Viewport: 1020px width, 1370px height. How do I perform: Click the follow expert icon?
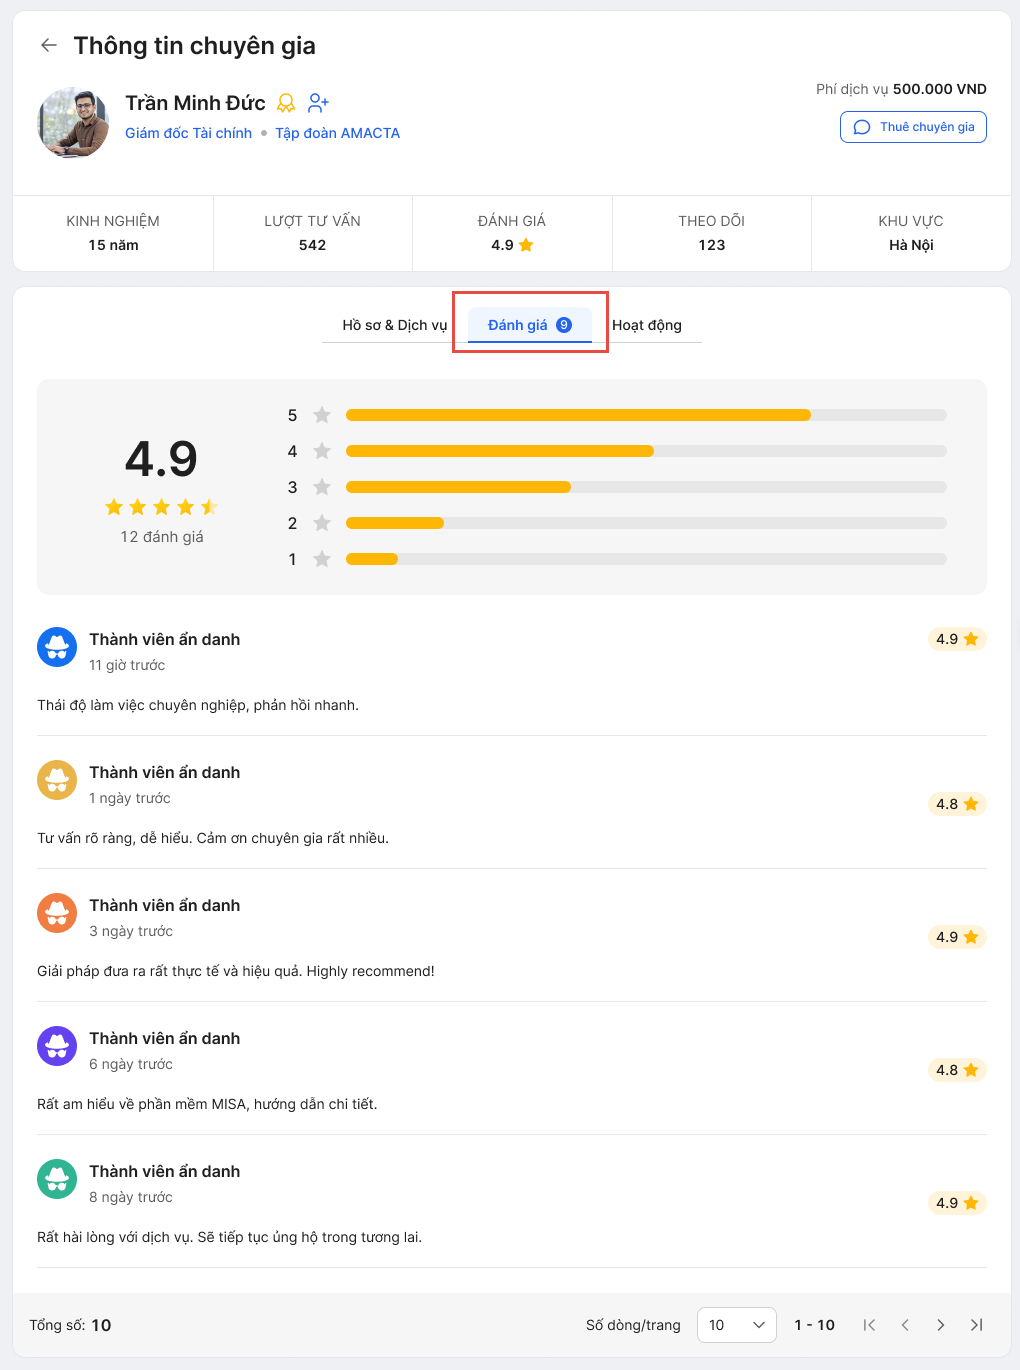pos(318,103)
